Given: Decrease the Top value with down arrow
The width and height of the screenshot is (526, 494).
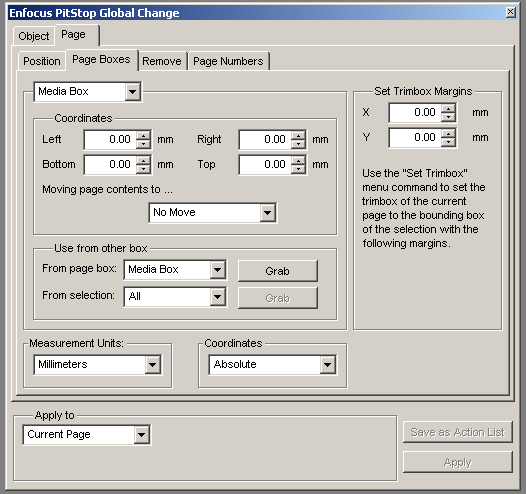Looking at the screenshot, I should (298, 169).
